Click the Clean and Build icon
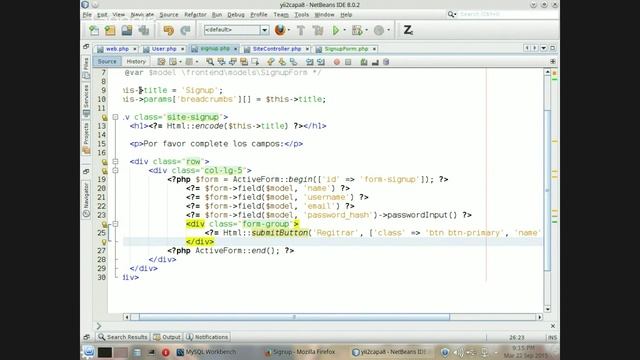This screenshot has width=640, height=360. pos(318,30)
